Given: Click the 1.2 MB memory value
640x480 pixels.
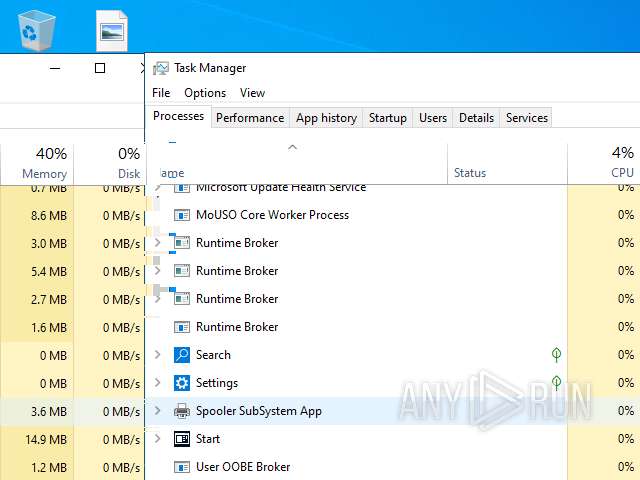Looking at the screenshot, I should (x=49, y=467).
